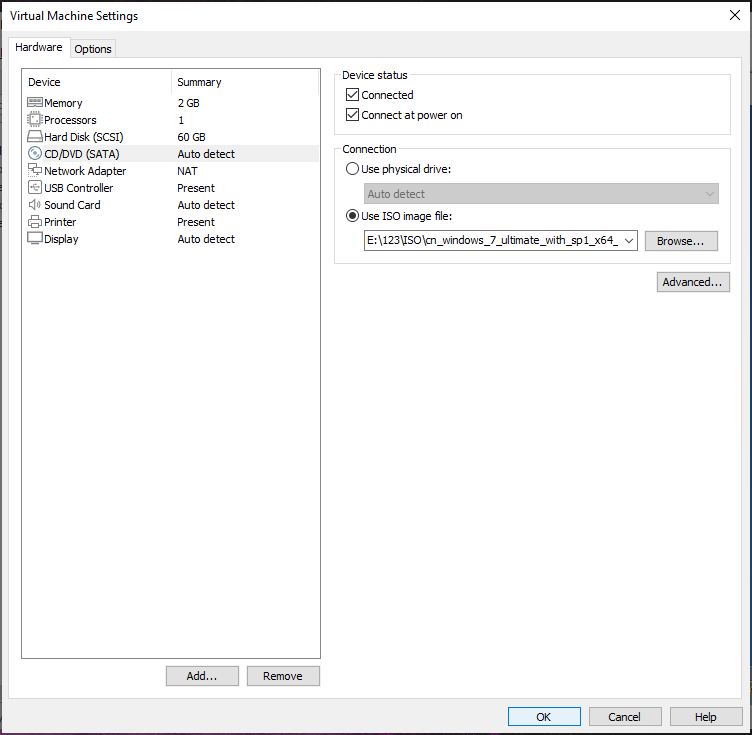Image resolution: width=752 pixels, height=735 pixels.
Task: Click the 60 GB hard disk summary
Action: (x=191, y=137)
